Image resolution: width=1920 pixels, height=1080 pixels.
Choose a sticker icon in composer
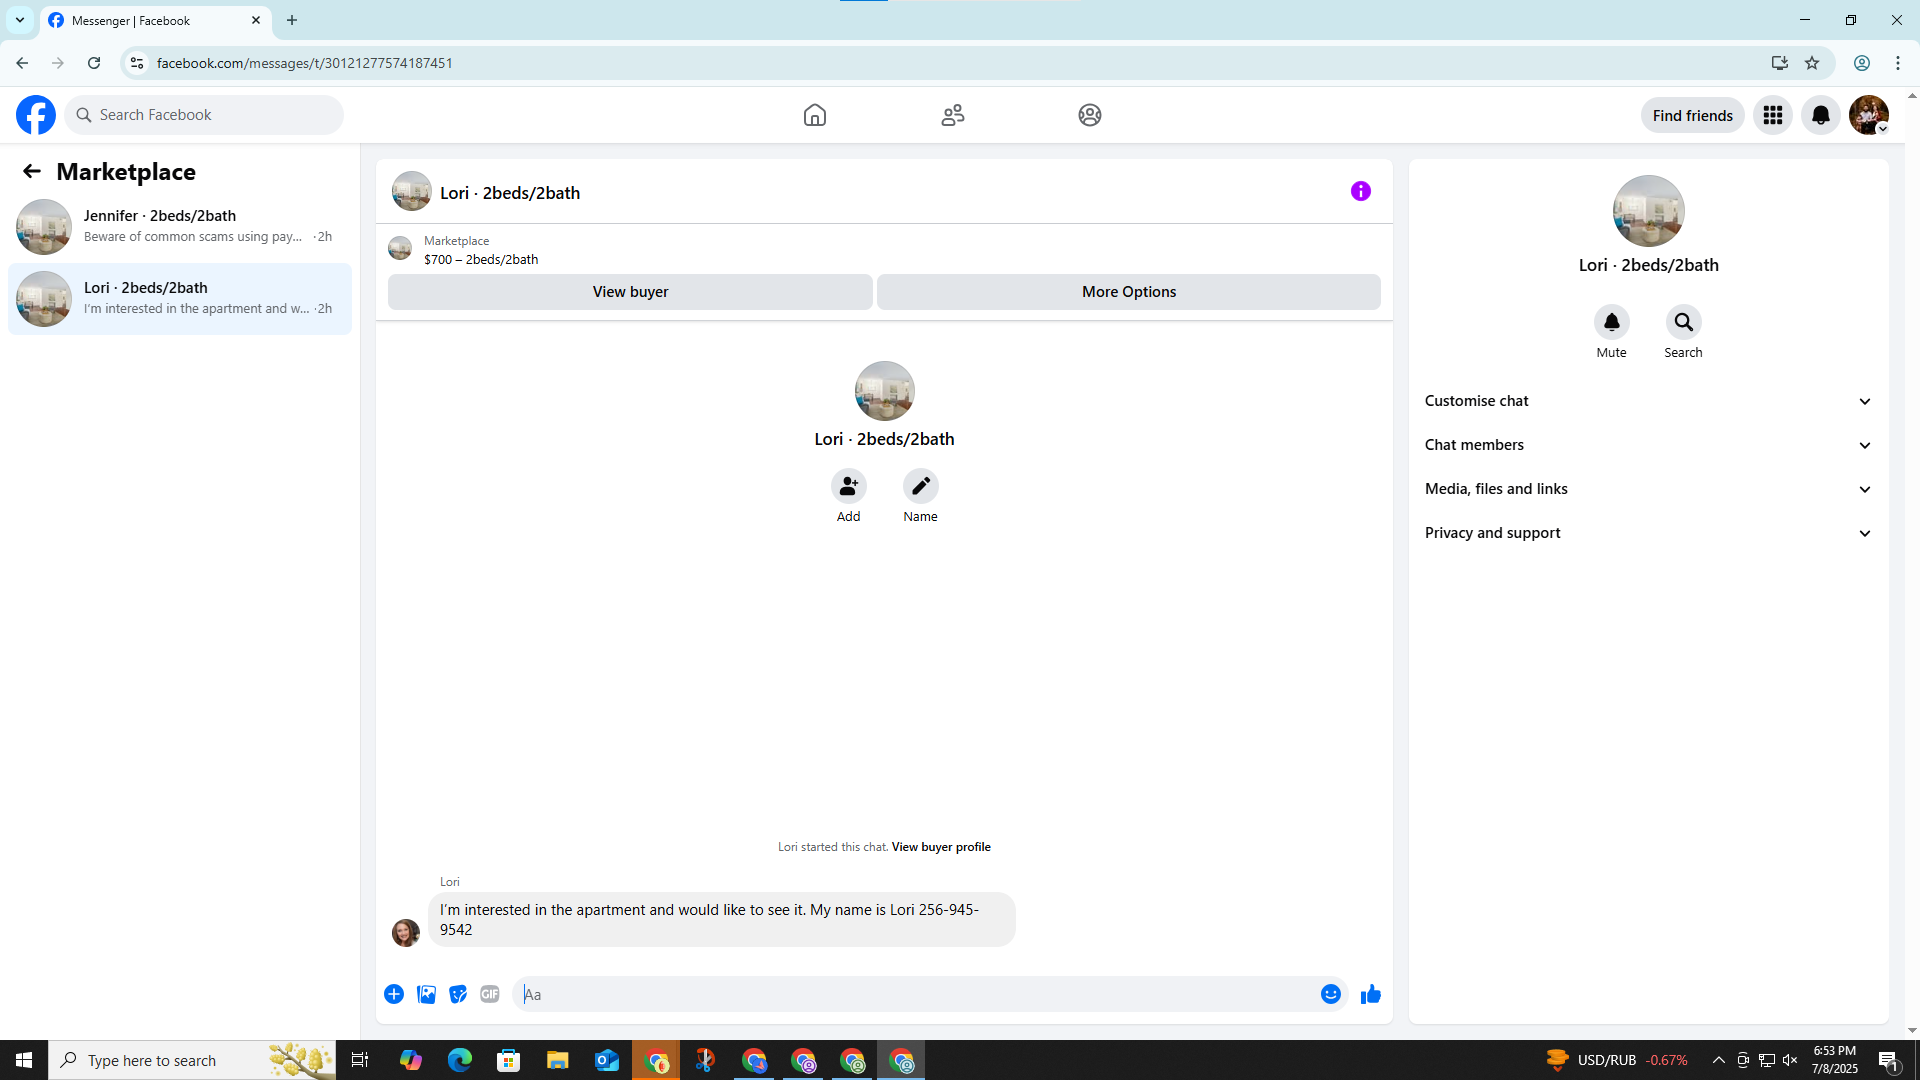coord(458,994)
